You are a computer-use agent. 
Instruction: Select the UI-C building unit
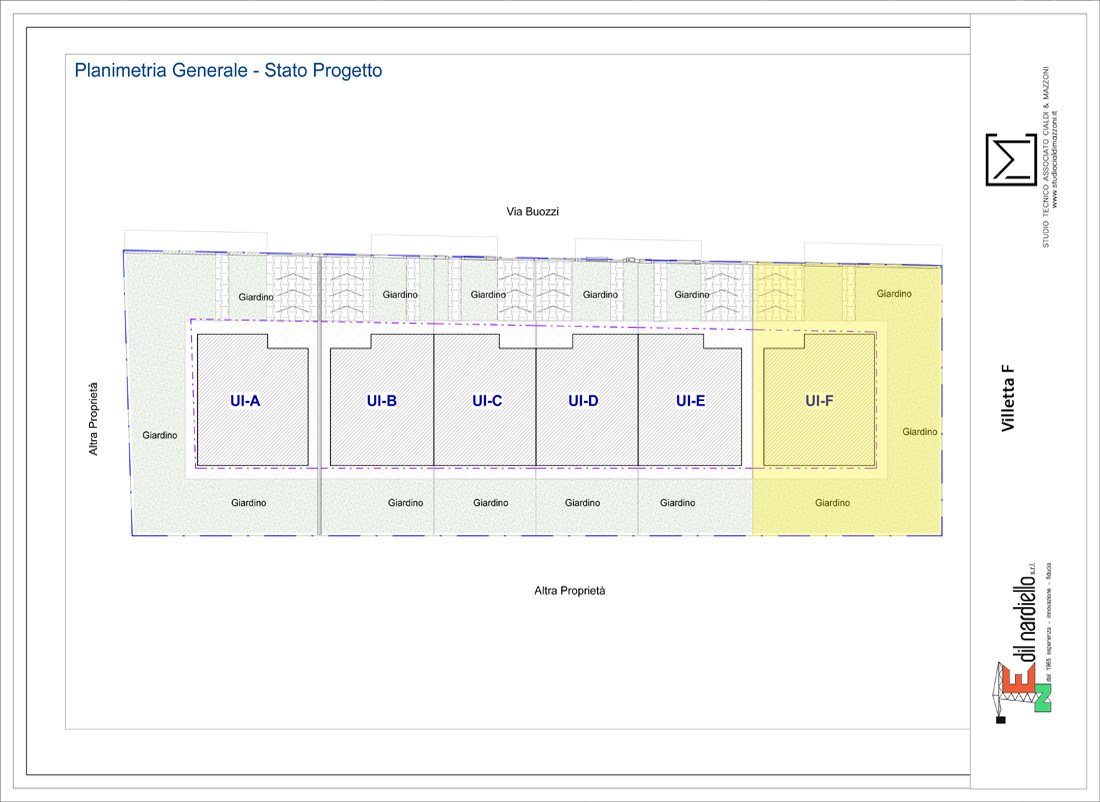tap(485, 400)
